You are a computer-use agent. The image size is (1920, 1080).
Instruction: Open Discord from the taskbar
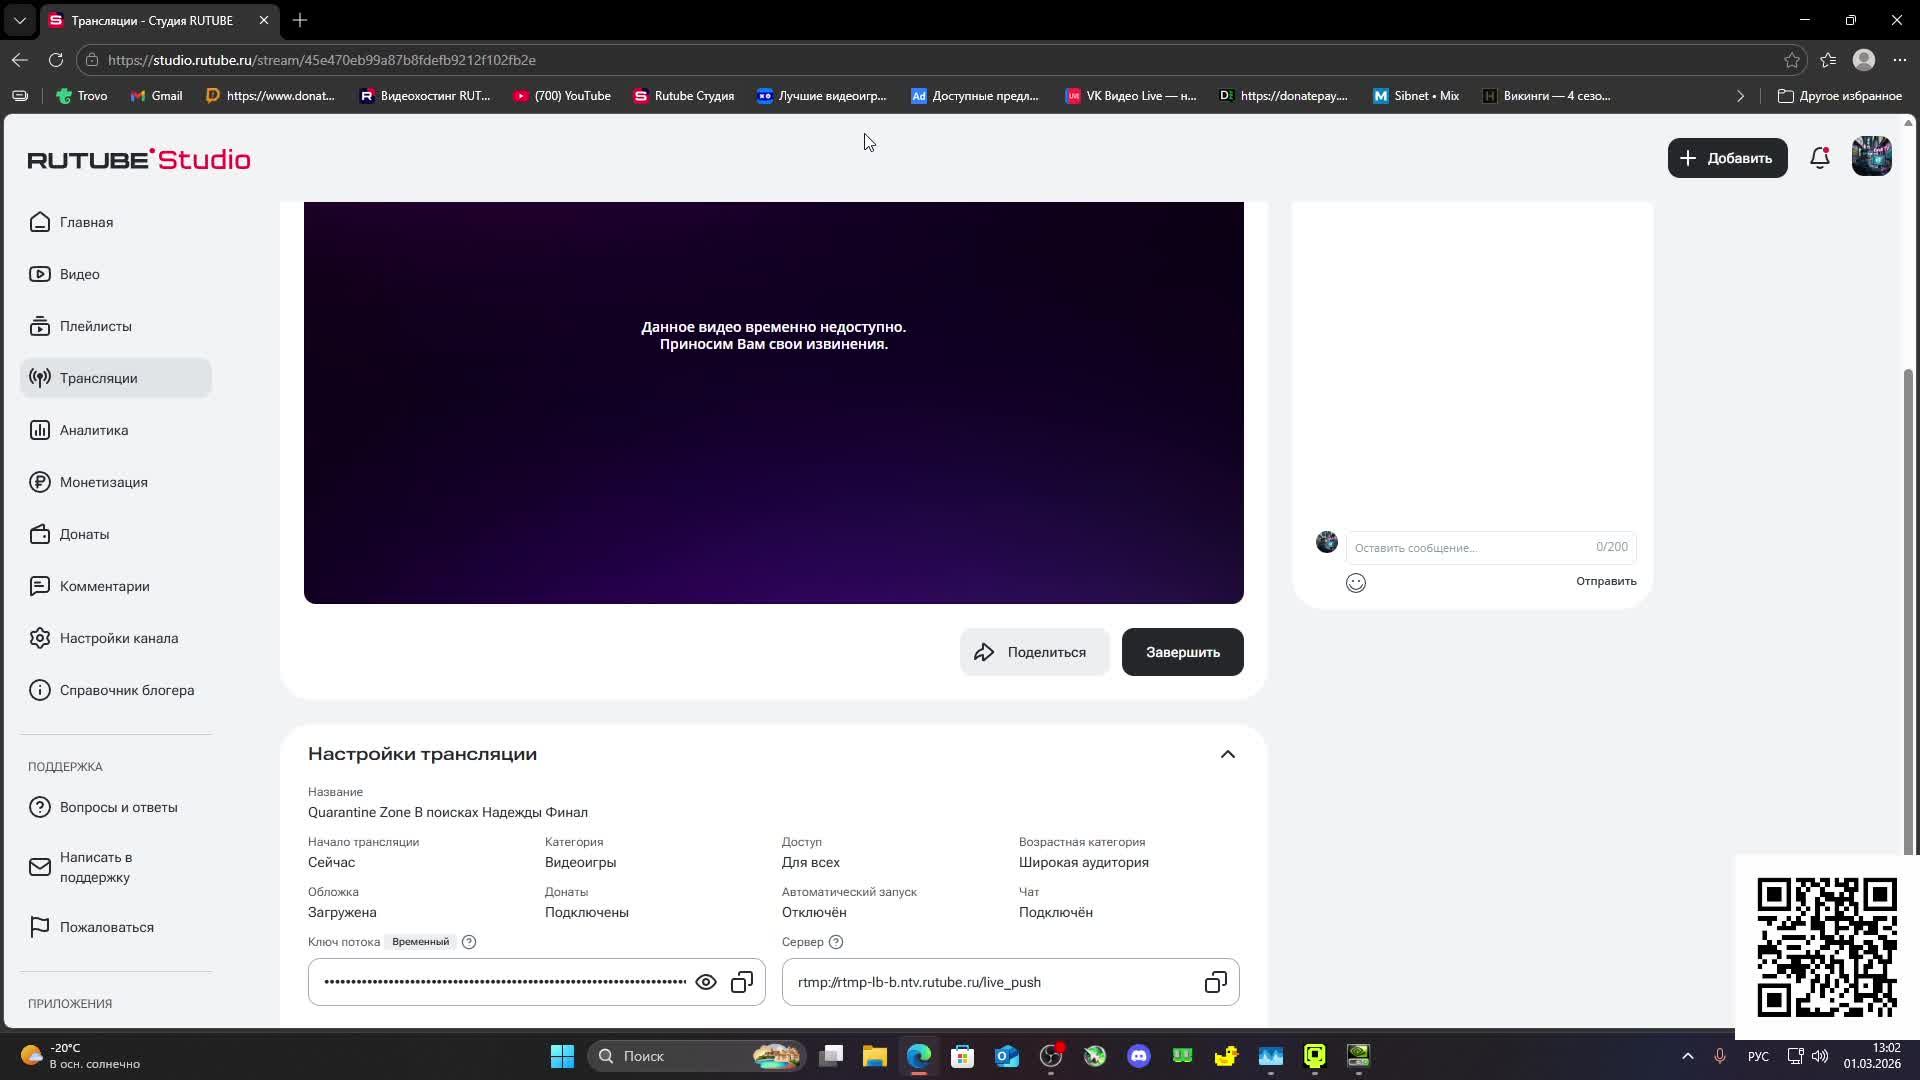pyautogui.click(x=1139, y=1056)
